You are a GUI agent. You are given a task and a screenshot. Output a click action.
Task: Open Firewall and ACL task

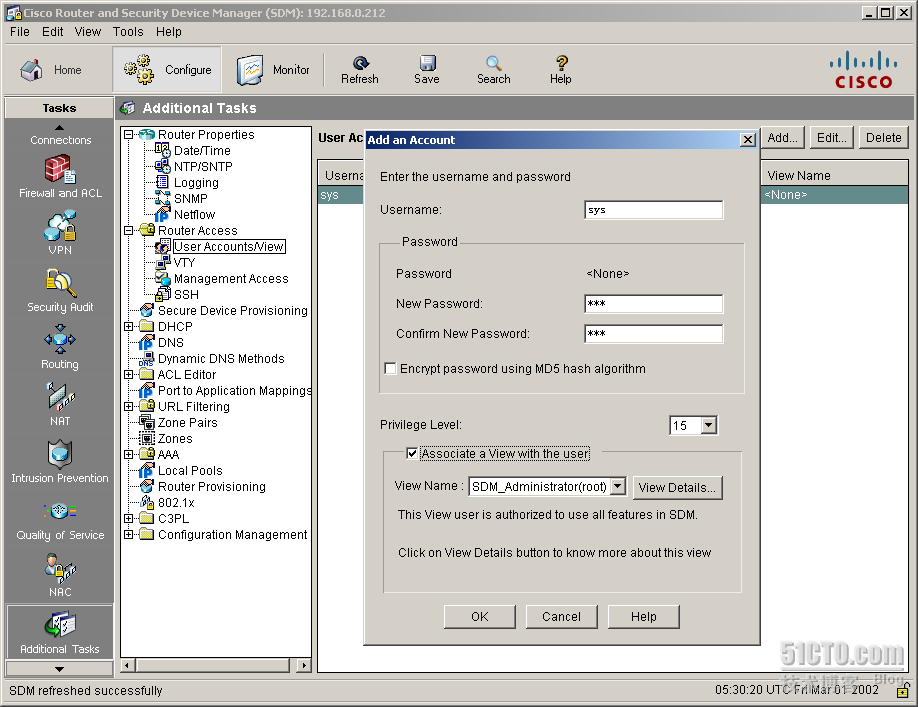(x=60, y=177)
